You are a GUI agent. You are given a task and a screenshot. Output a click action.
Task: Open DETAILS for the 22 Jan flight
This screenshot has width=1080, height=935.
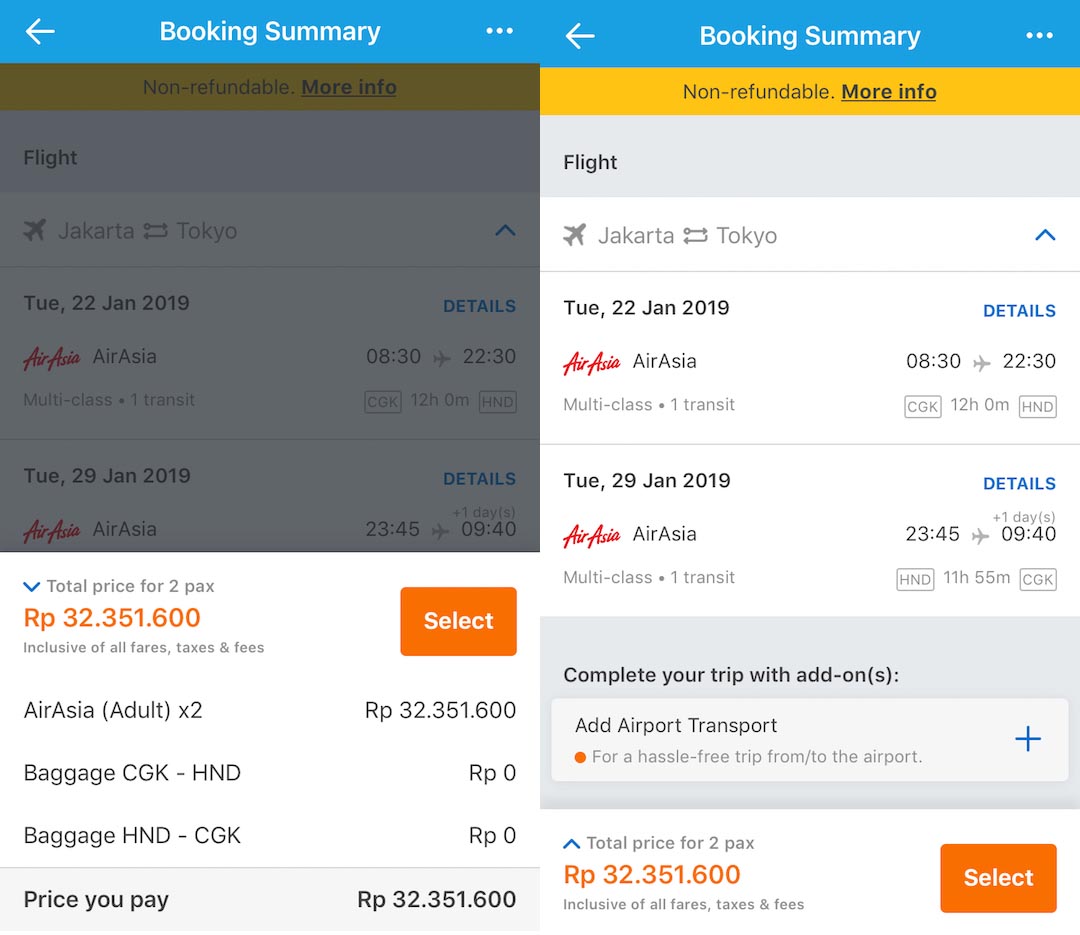click(1019, 311)
